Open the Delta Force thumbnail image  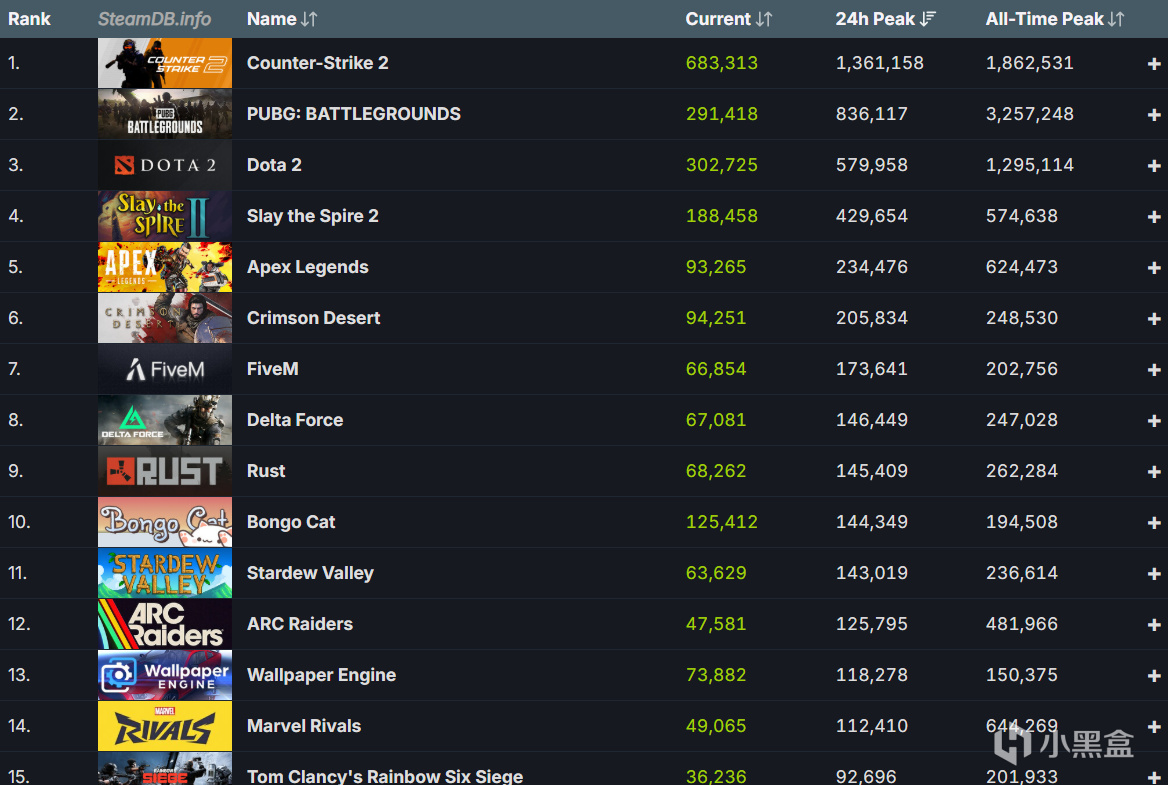[165, 420]
